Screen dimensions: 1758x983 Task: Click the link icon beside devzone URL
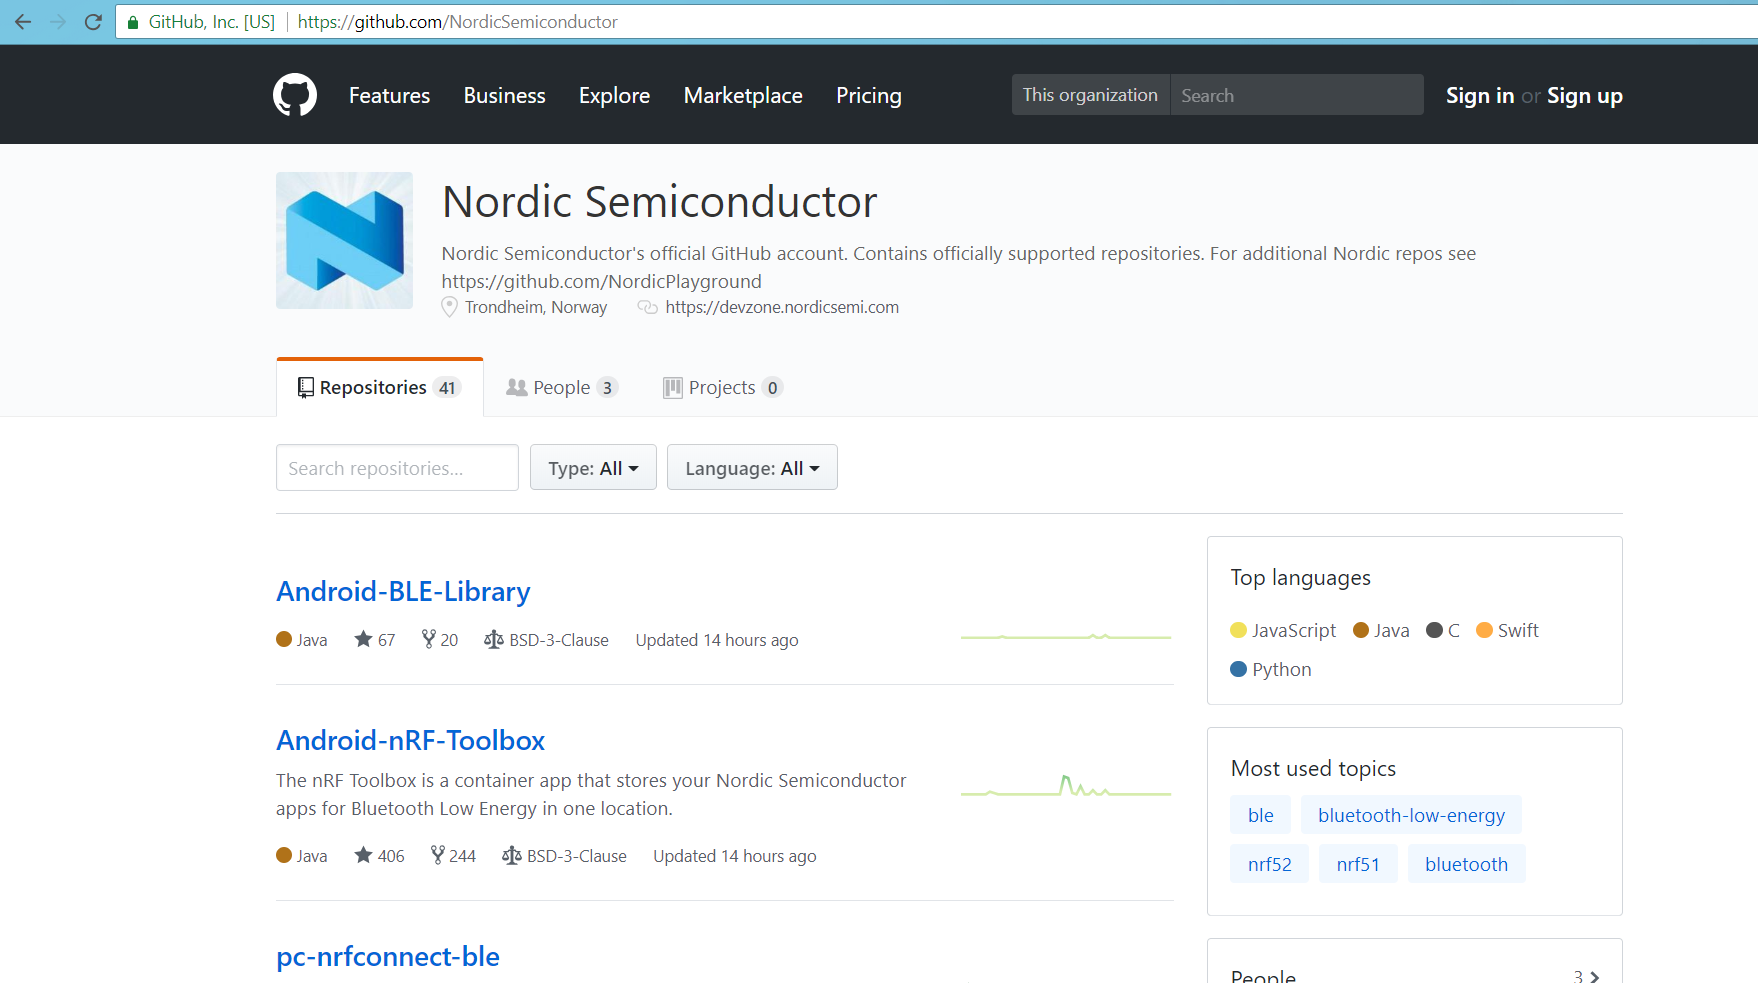648,307
